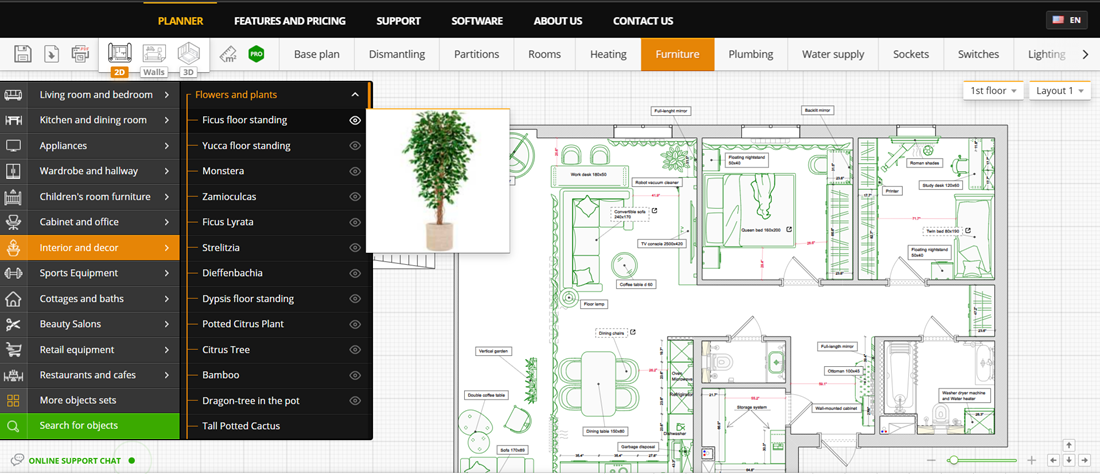Toggle the eye preview for Ficus floor standing
The height and width of the screenshot is (474, 1100).
[x=355, y=121]
